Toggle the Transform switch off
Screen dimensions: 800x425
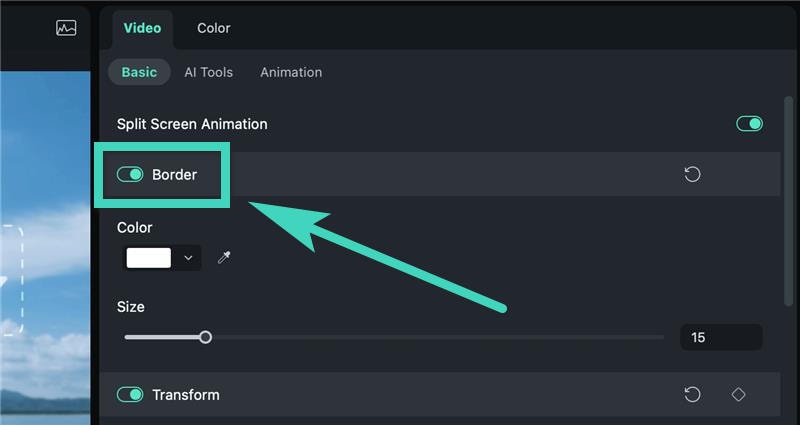pyautogui.click(x=130, y=395)
